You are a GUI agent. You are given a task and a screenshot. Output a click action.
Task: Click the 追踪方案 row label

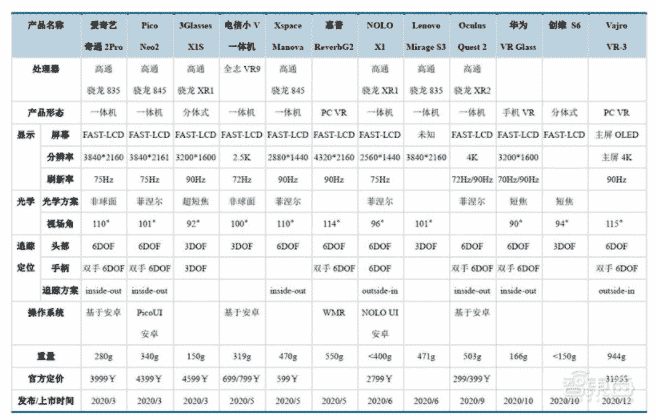point(60,290)
